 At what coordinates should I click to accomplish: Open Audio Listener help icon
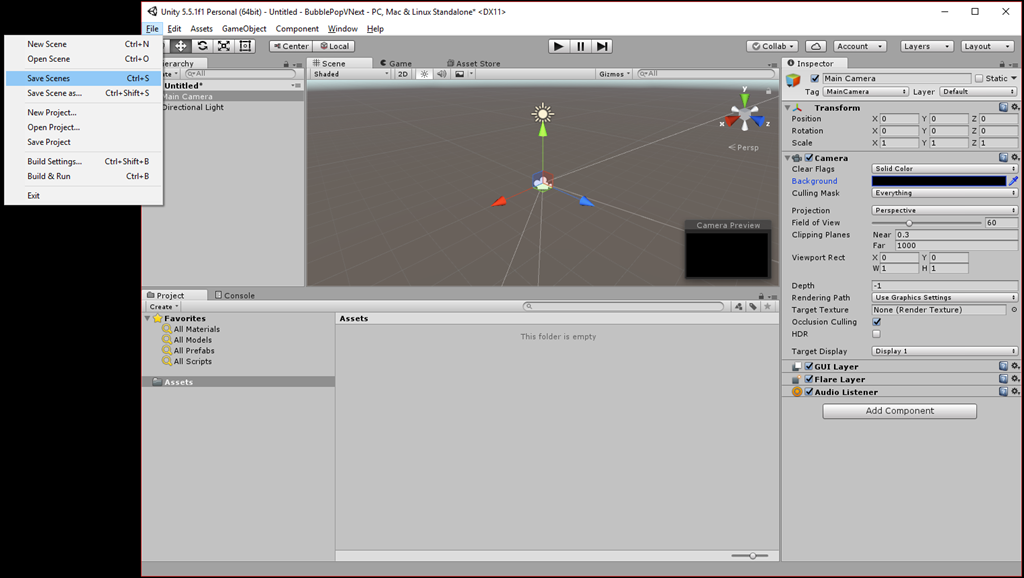click(1003, 391)
